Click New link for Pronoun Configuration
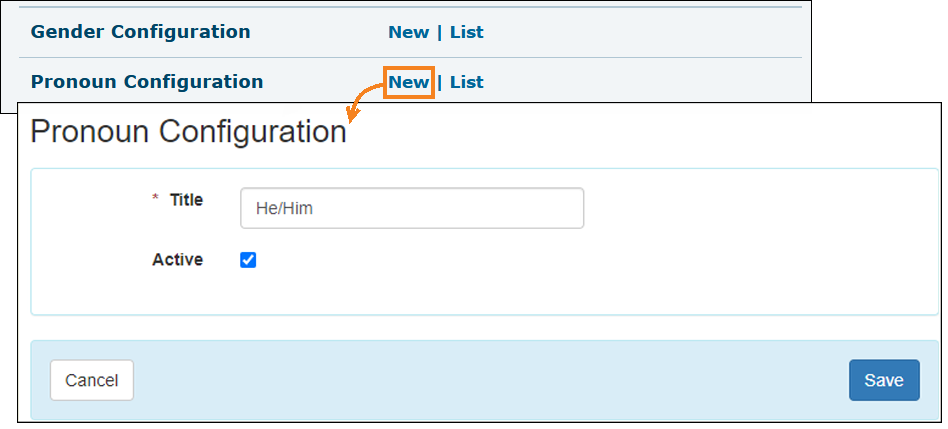 tap(408, 82)
